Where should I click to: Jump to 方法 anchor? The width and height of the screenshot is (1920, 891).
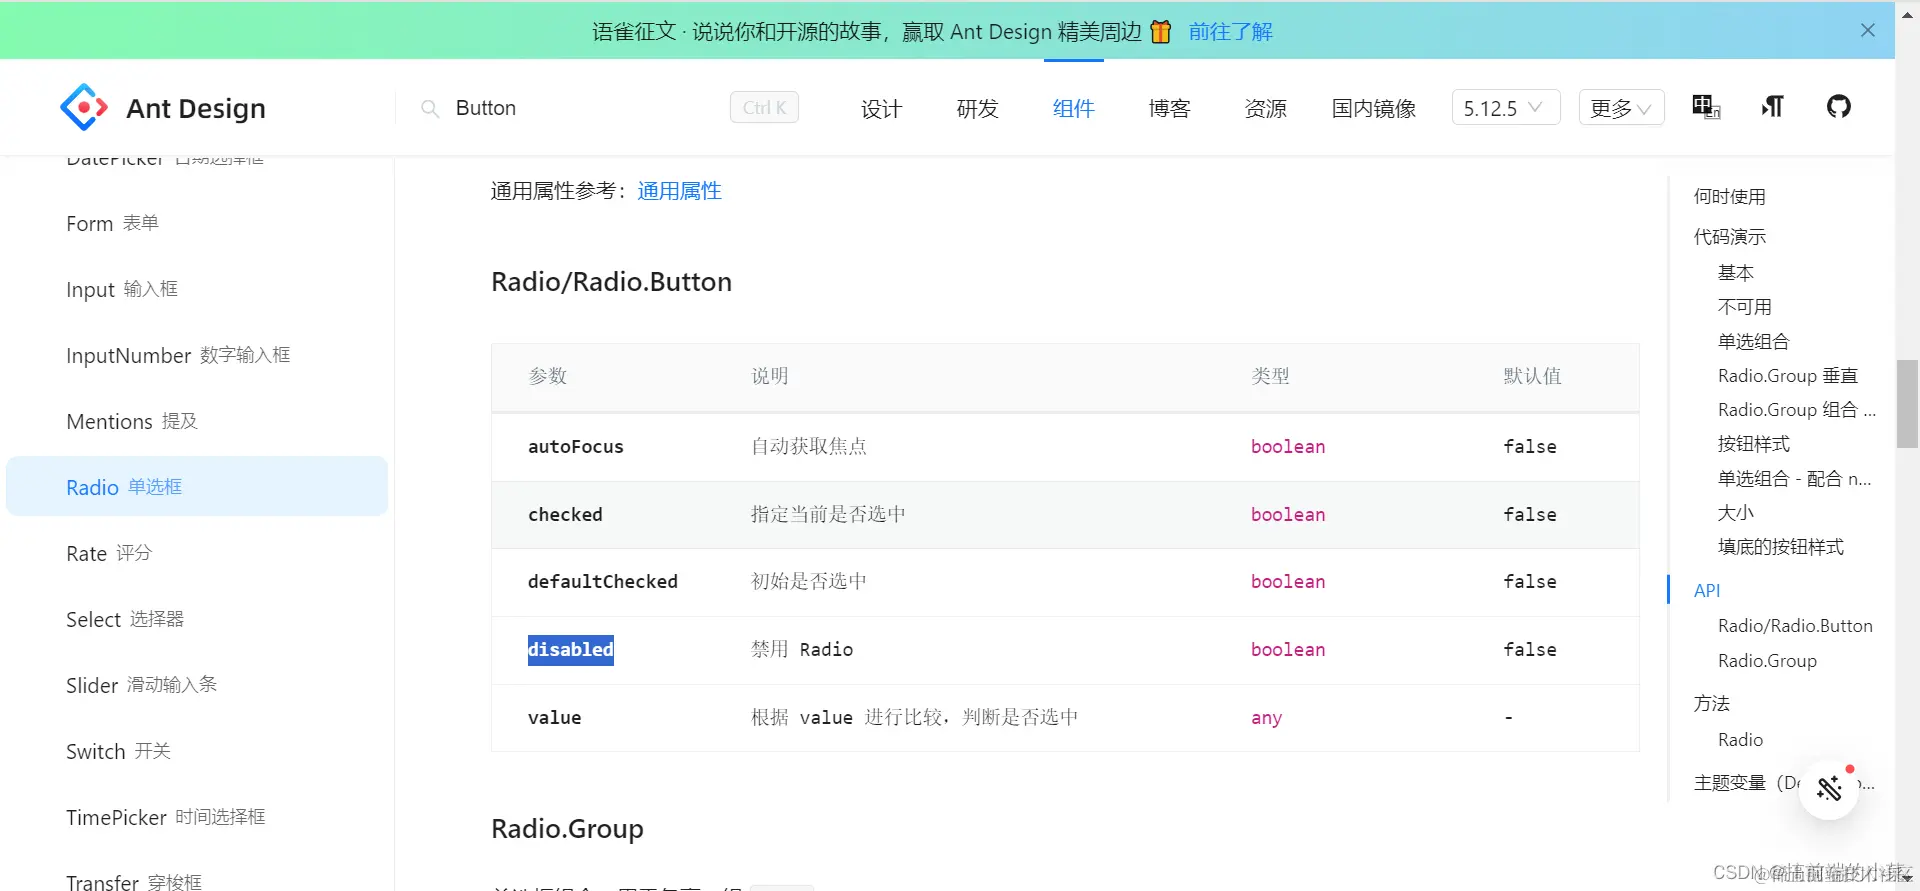pos(1711,703)
